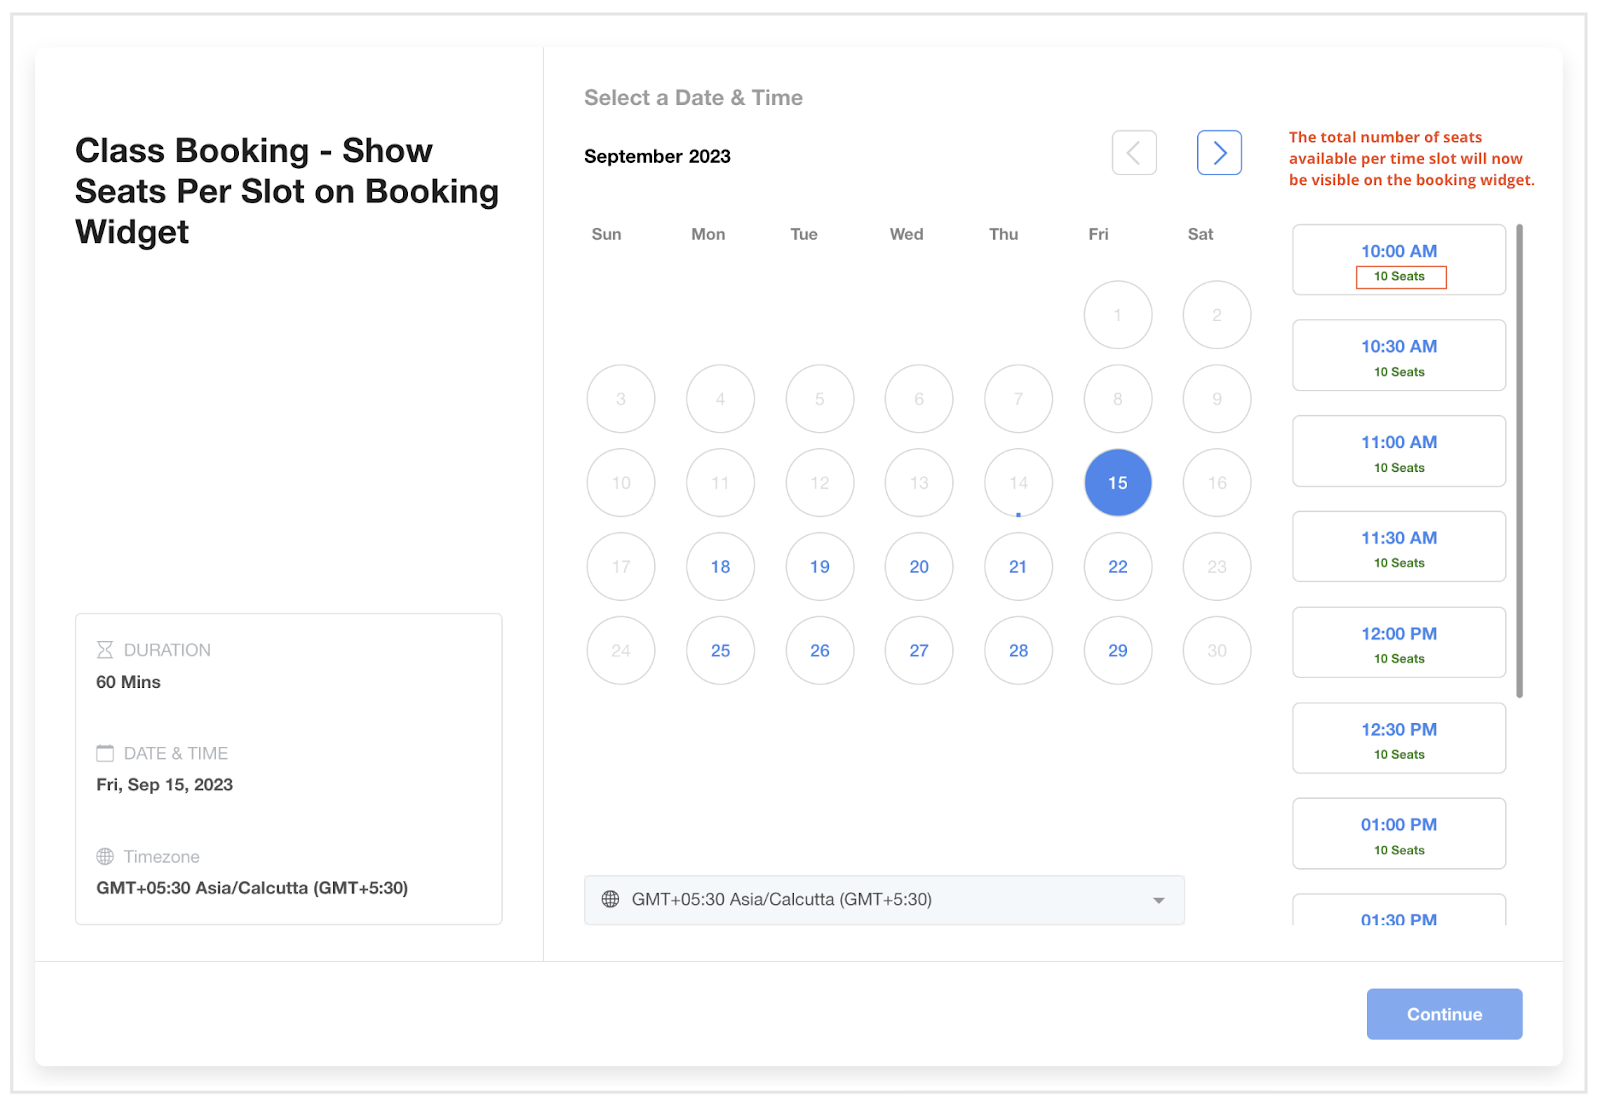Click the calendar icon beside Date & Time
The width and height of the screenshot is (1600, 1108).
104,752
